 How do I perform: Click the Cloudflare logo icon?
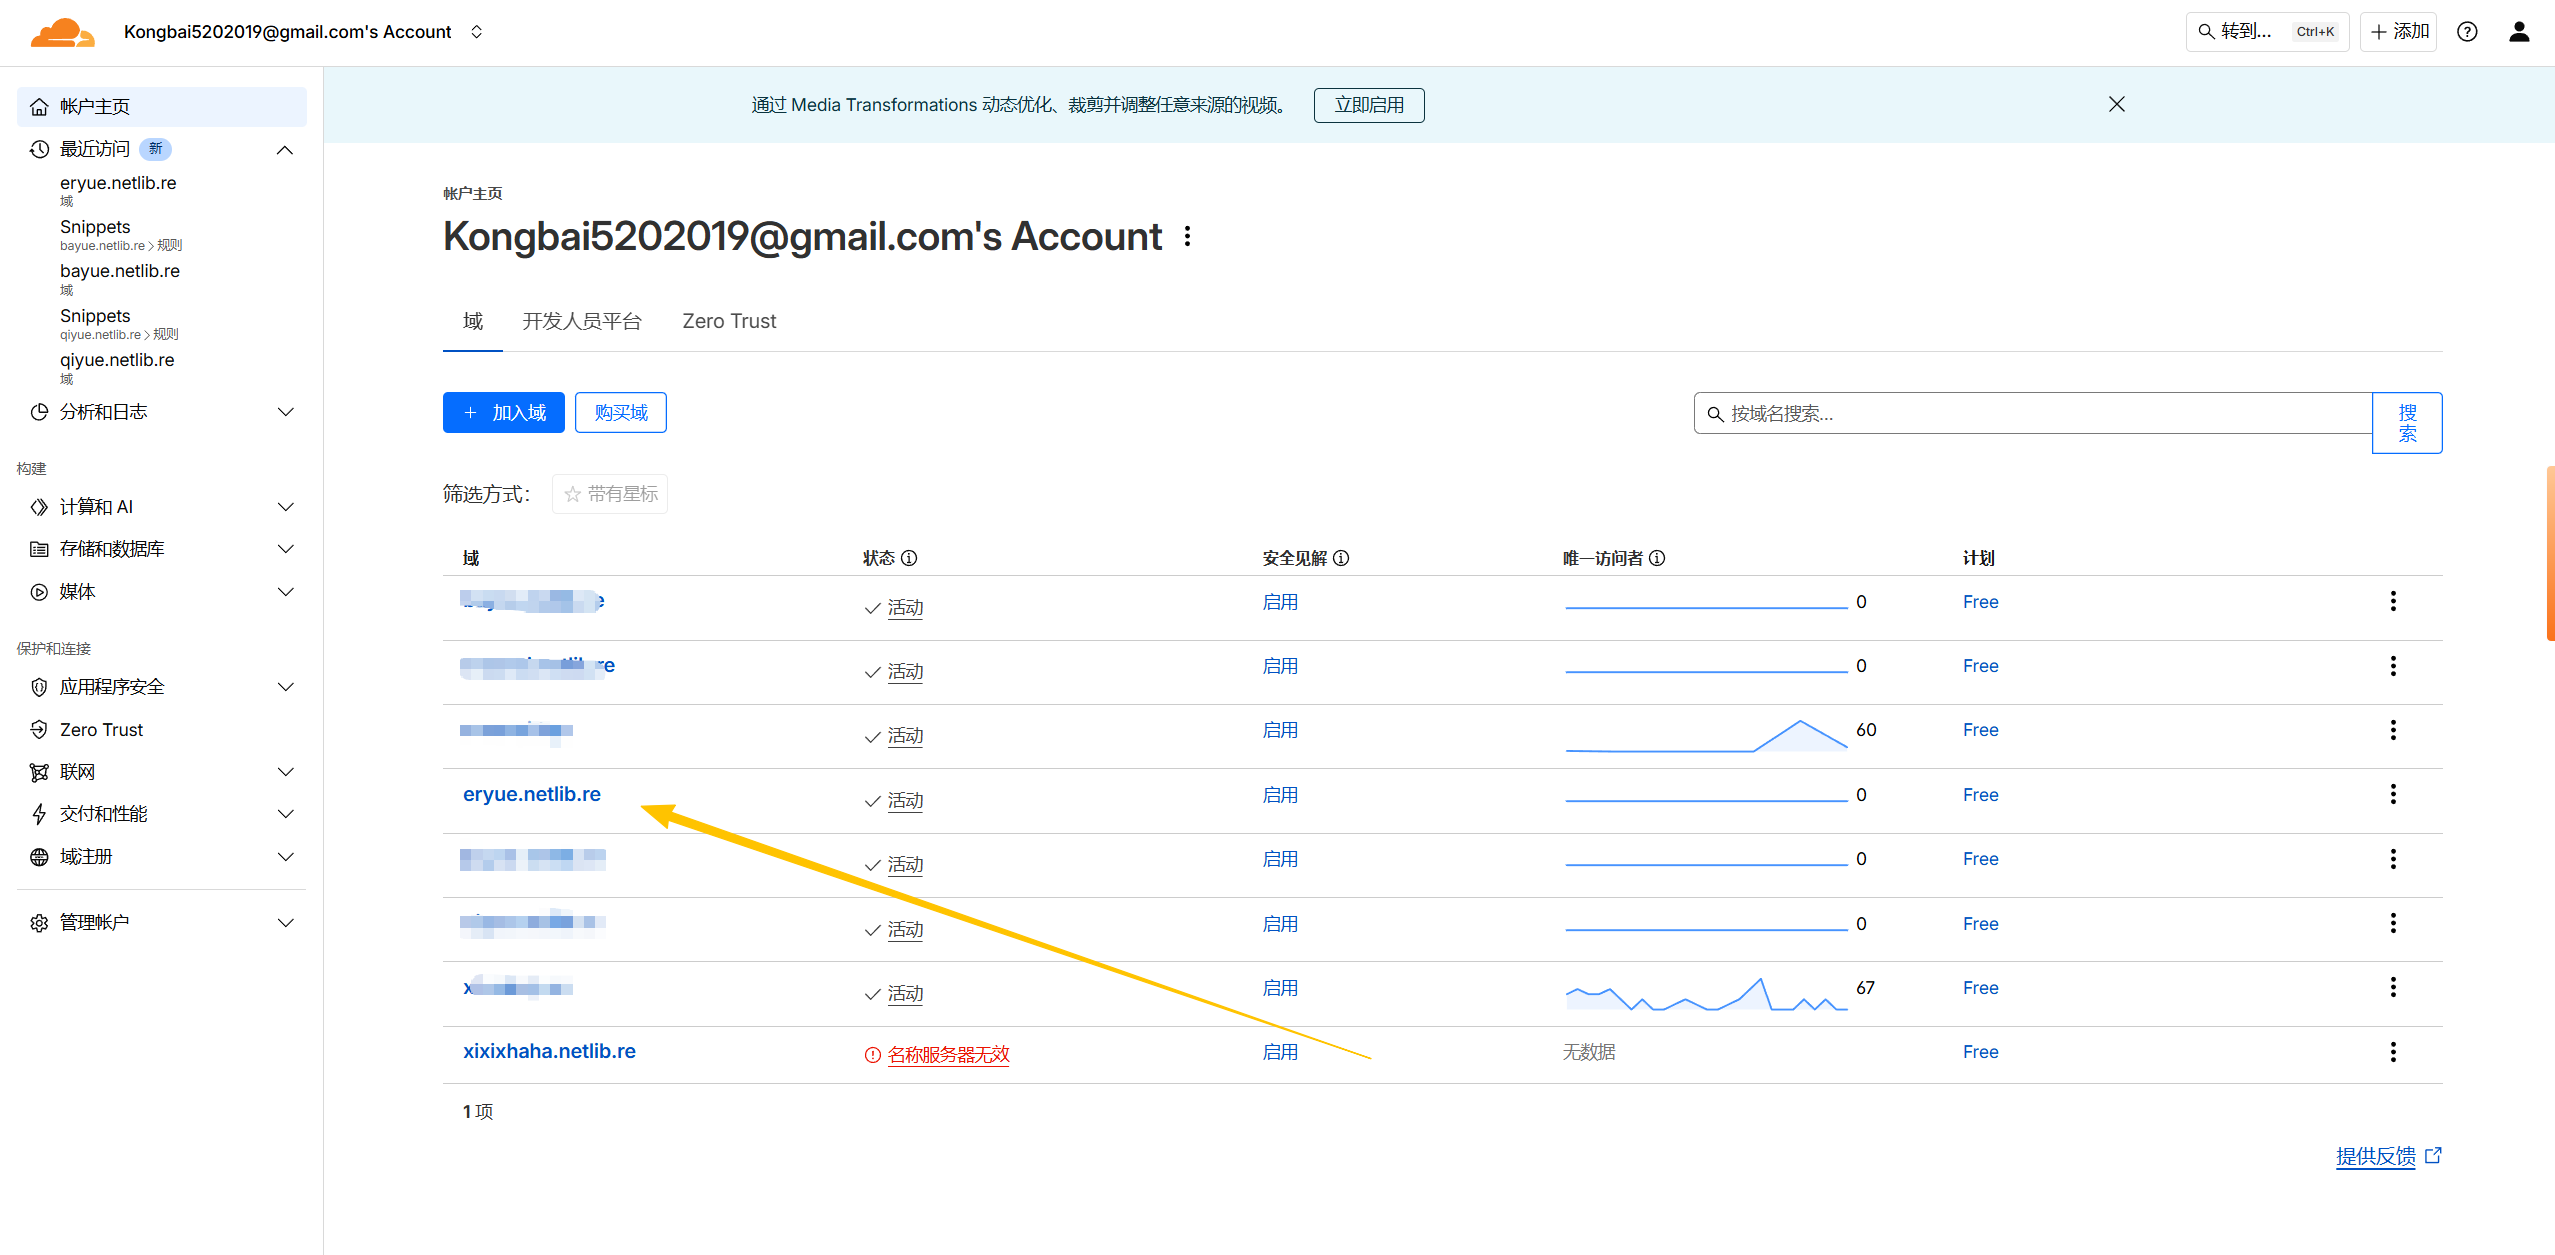[62, 32]
